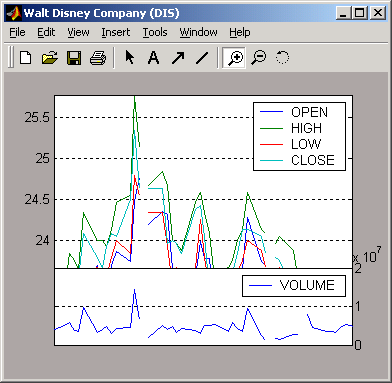Open the Help menu
This screenshot has width=392, height=383.
(240, 32)
